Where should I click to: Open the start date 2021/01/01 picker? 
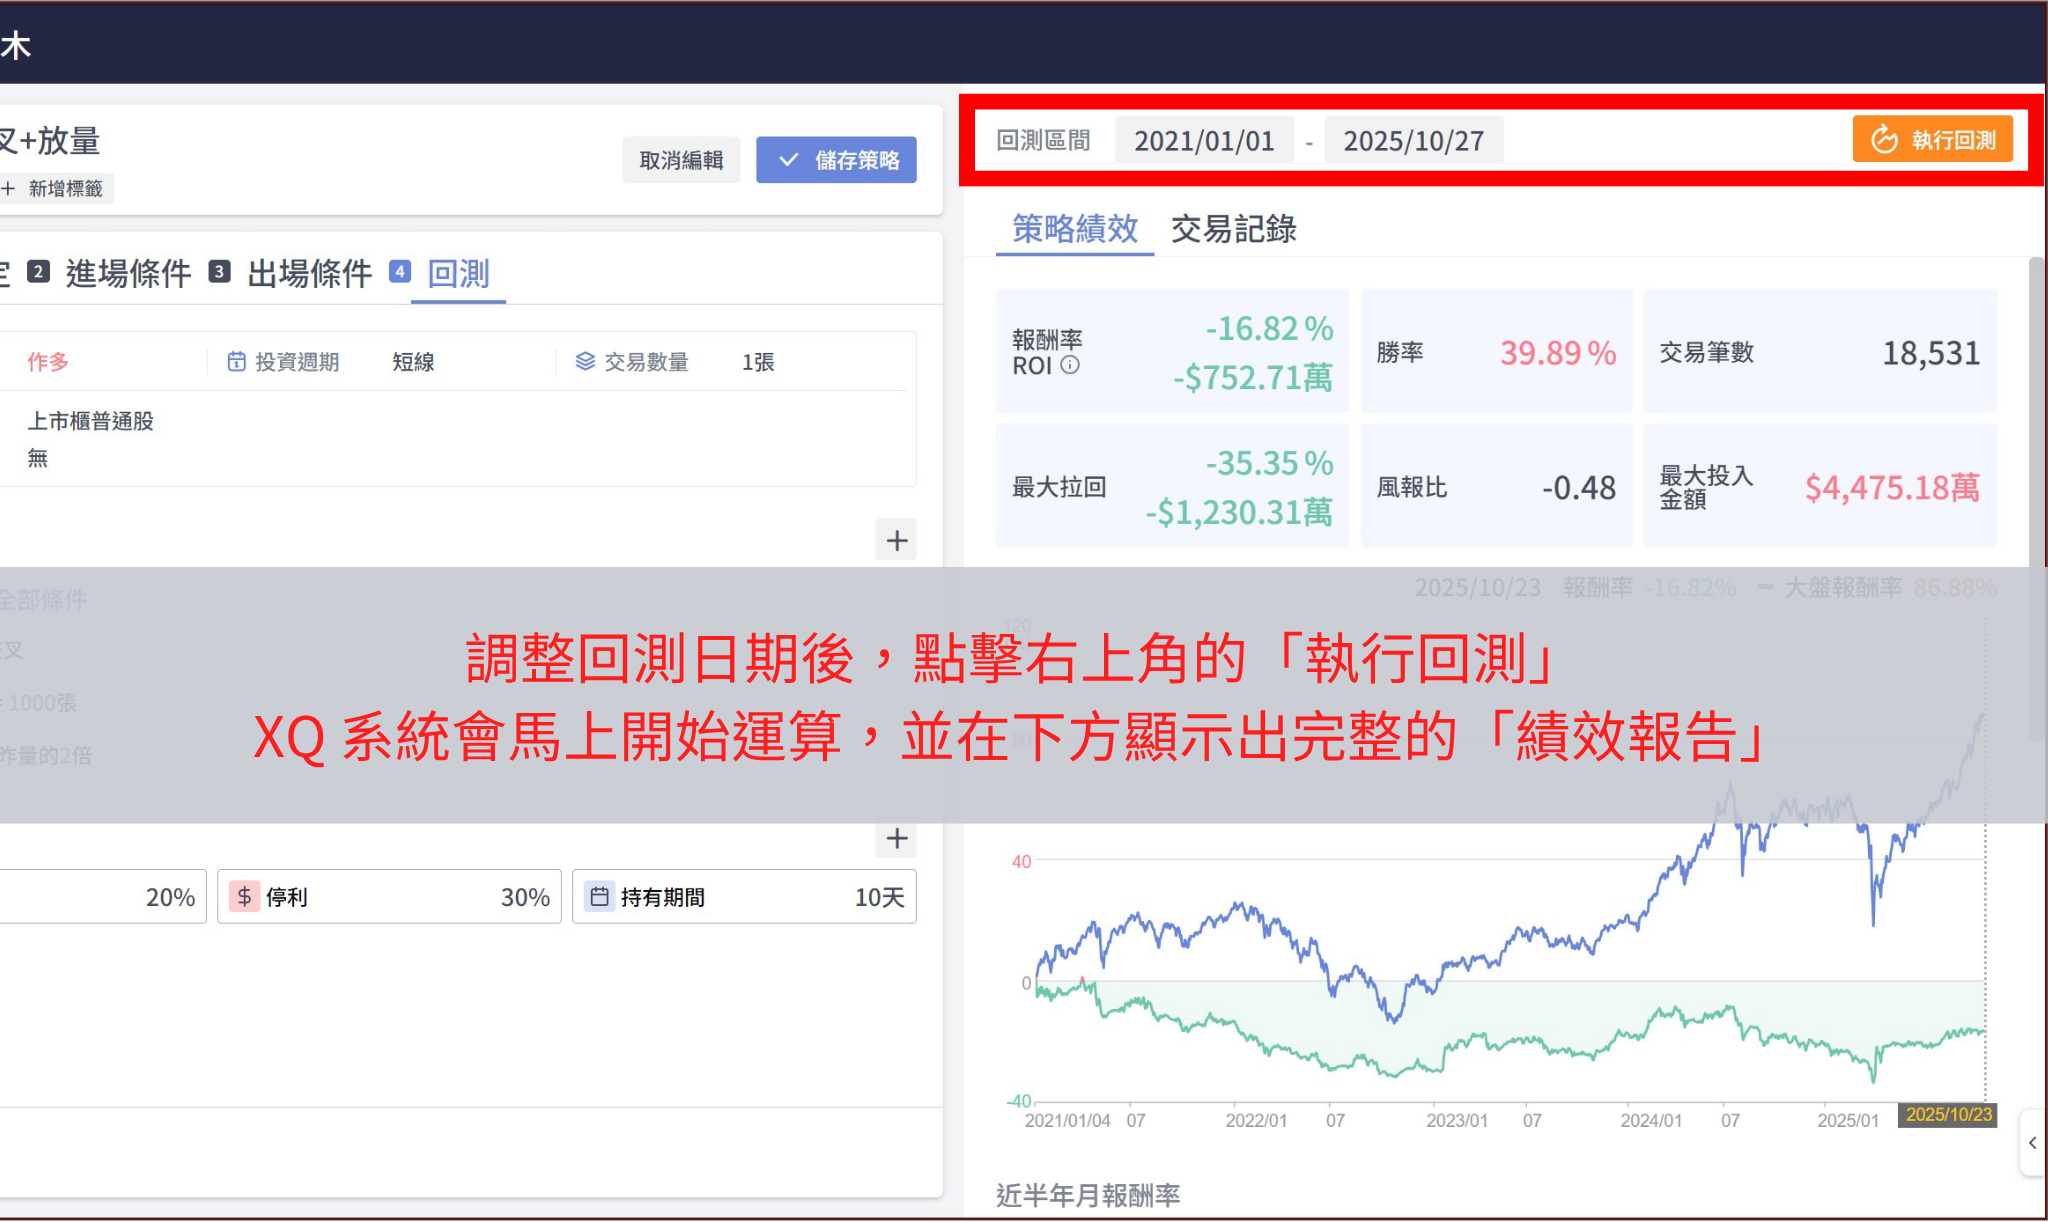(1204, 139)
